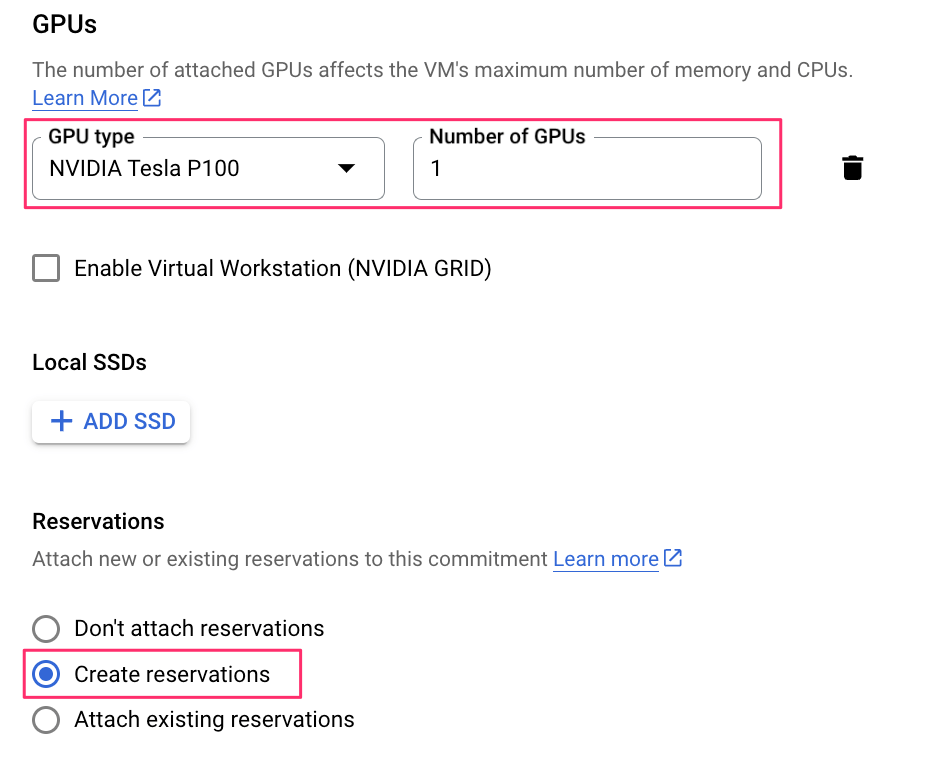951x767 pixels.
Task: Click the external link icon next to Reservations Learn more
Action: [x=674, y=558]
